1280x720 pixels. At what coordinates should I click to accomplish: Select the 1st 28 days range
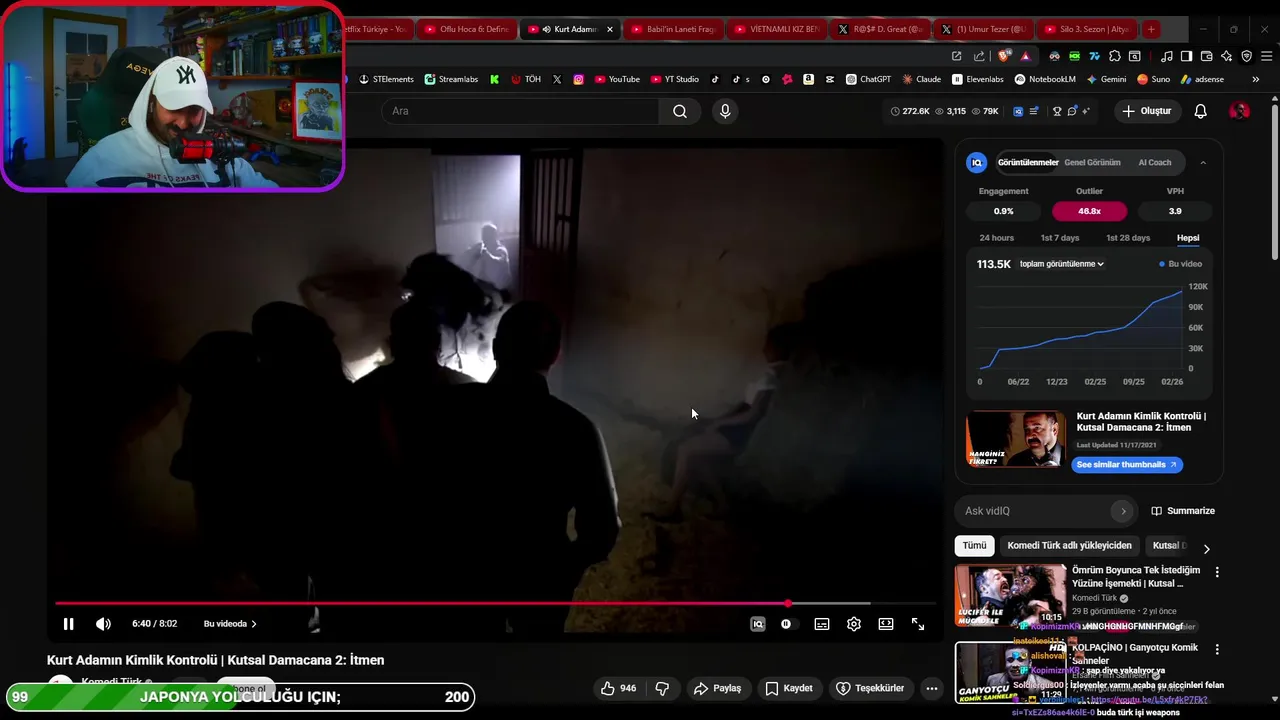coord(1128,238)
